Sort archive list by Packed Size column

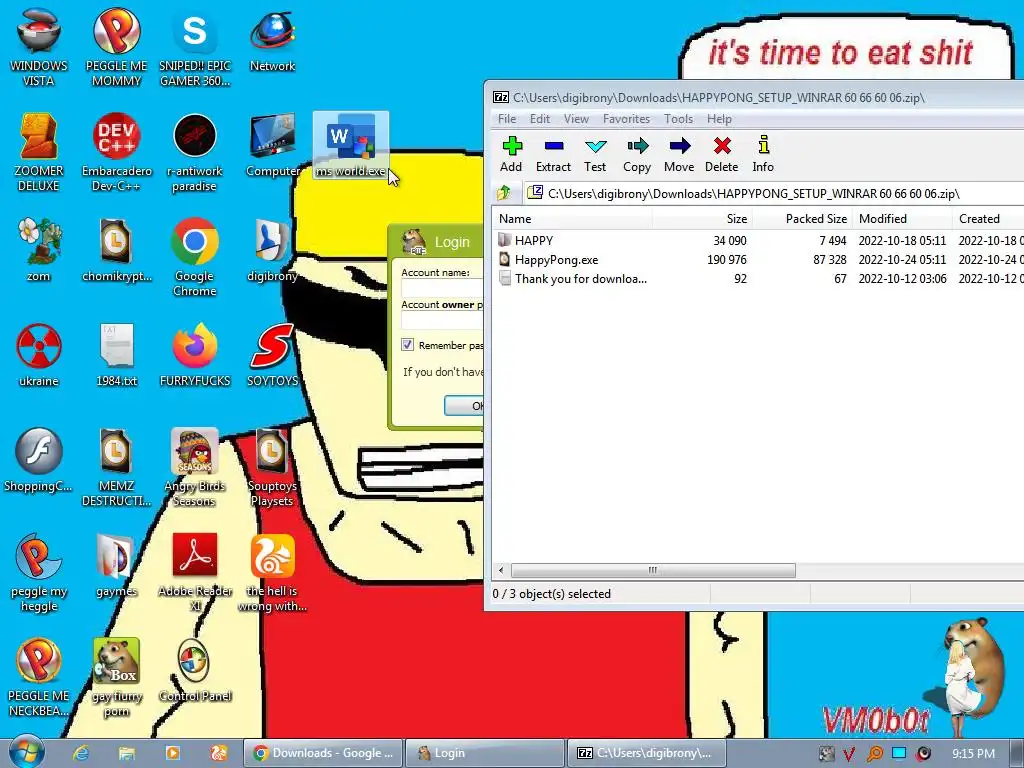point(801,219)
